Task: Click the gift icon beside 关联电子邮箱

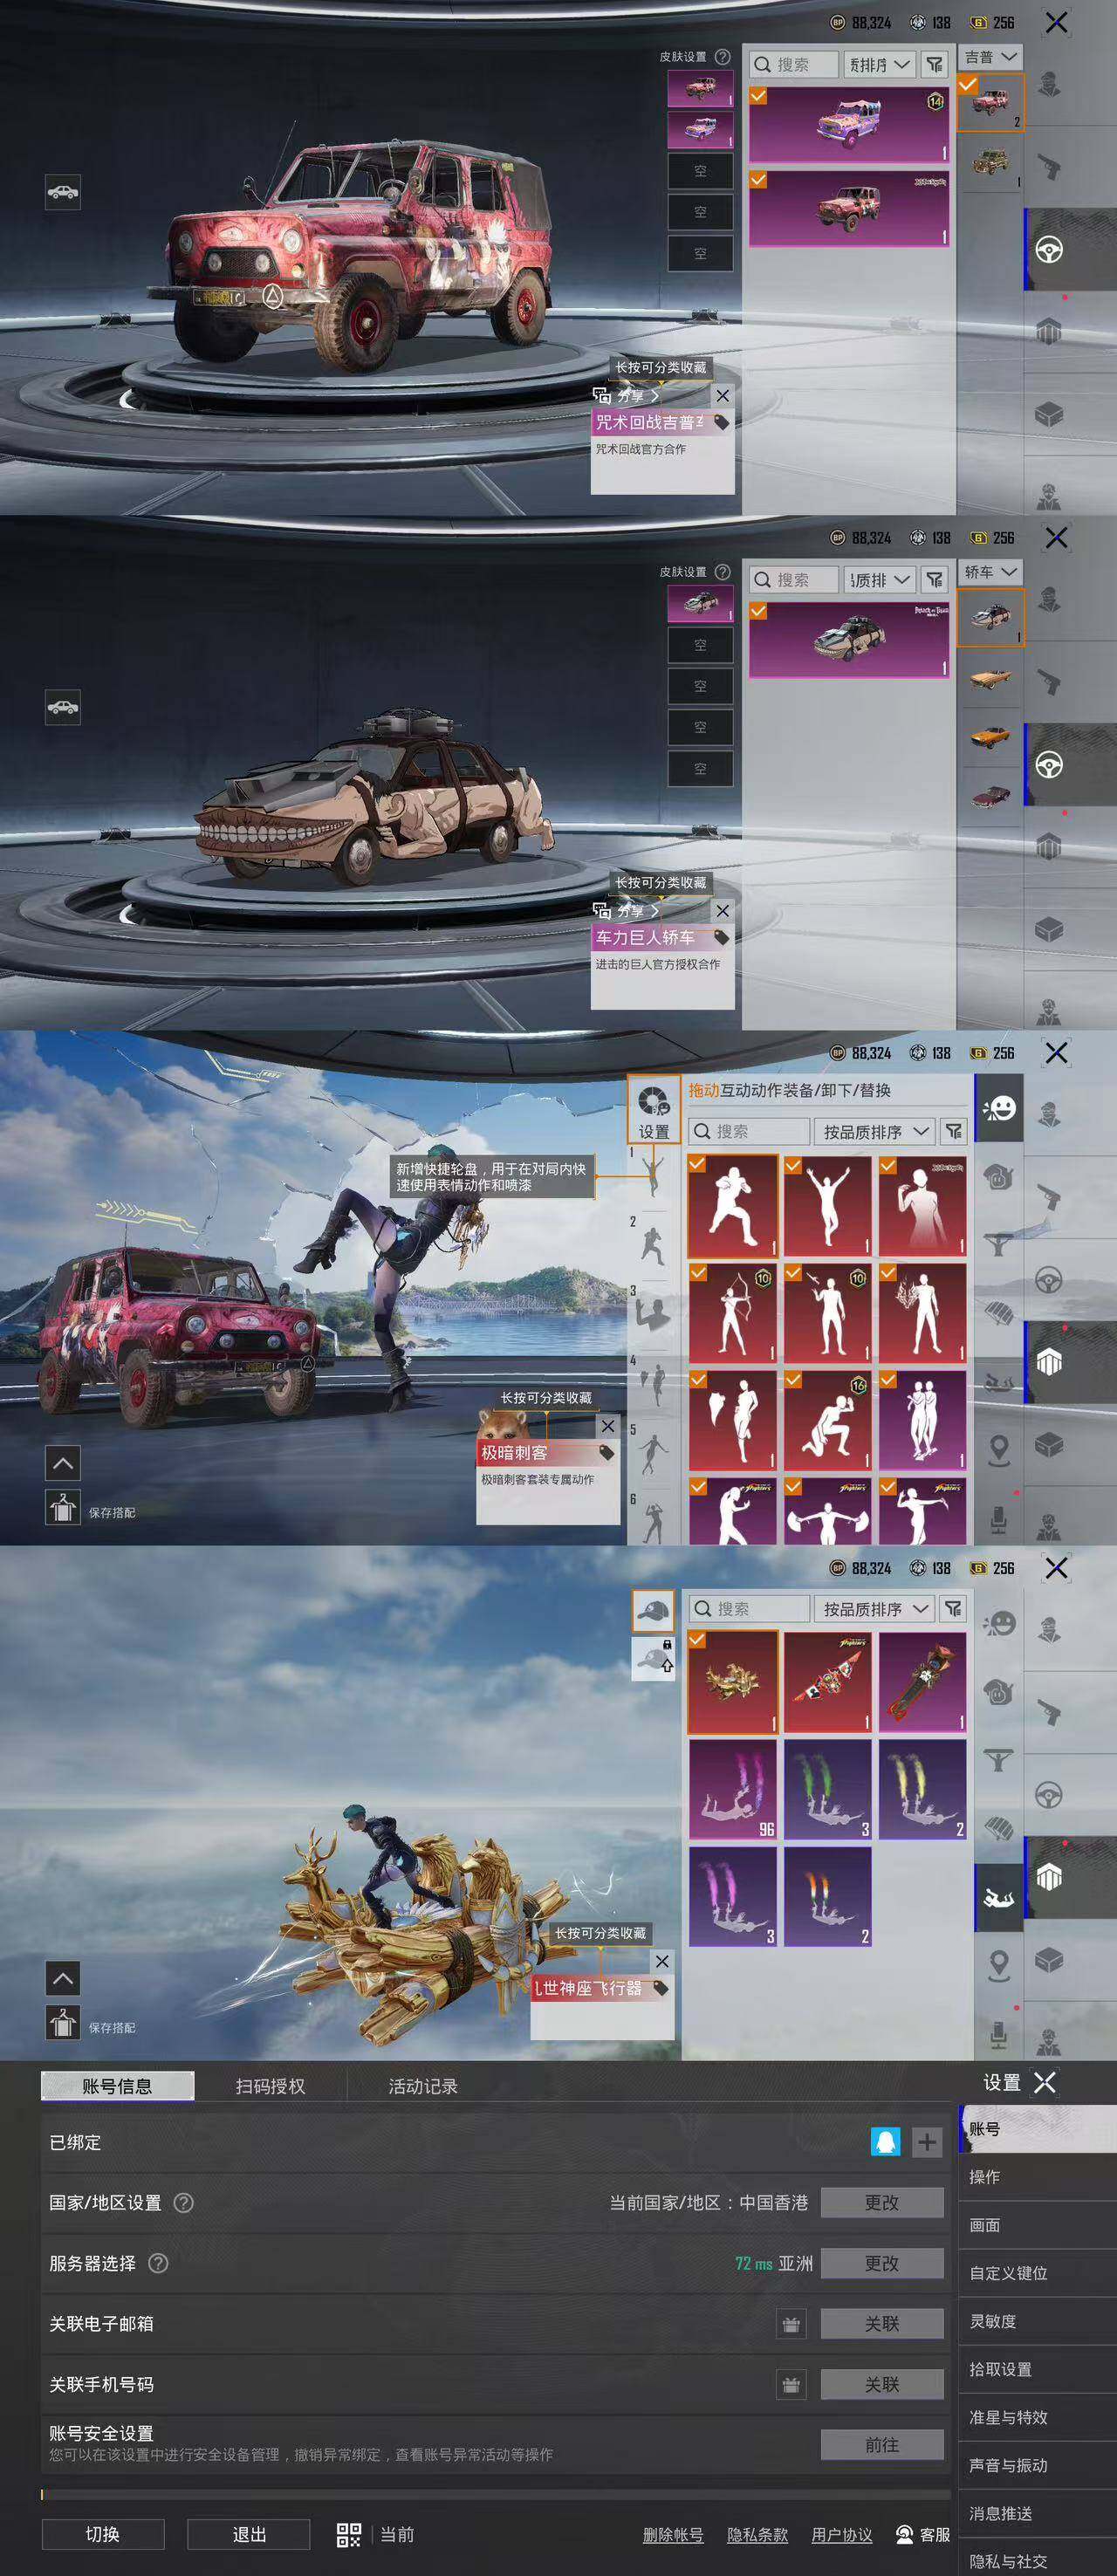Action: (x=791, y=2324)
